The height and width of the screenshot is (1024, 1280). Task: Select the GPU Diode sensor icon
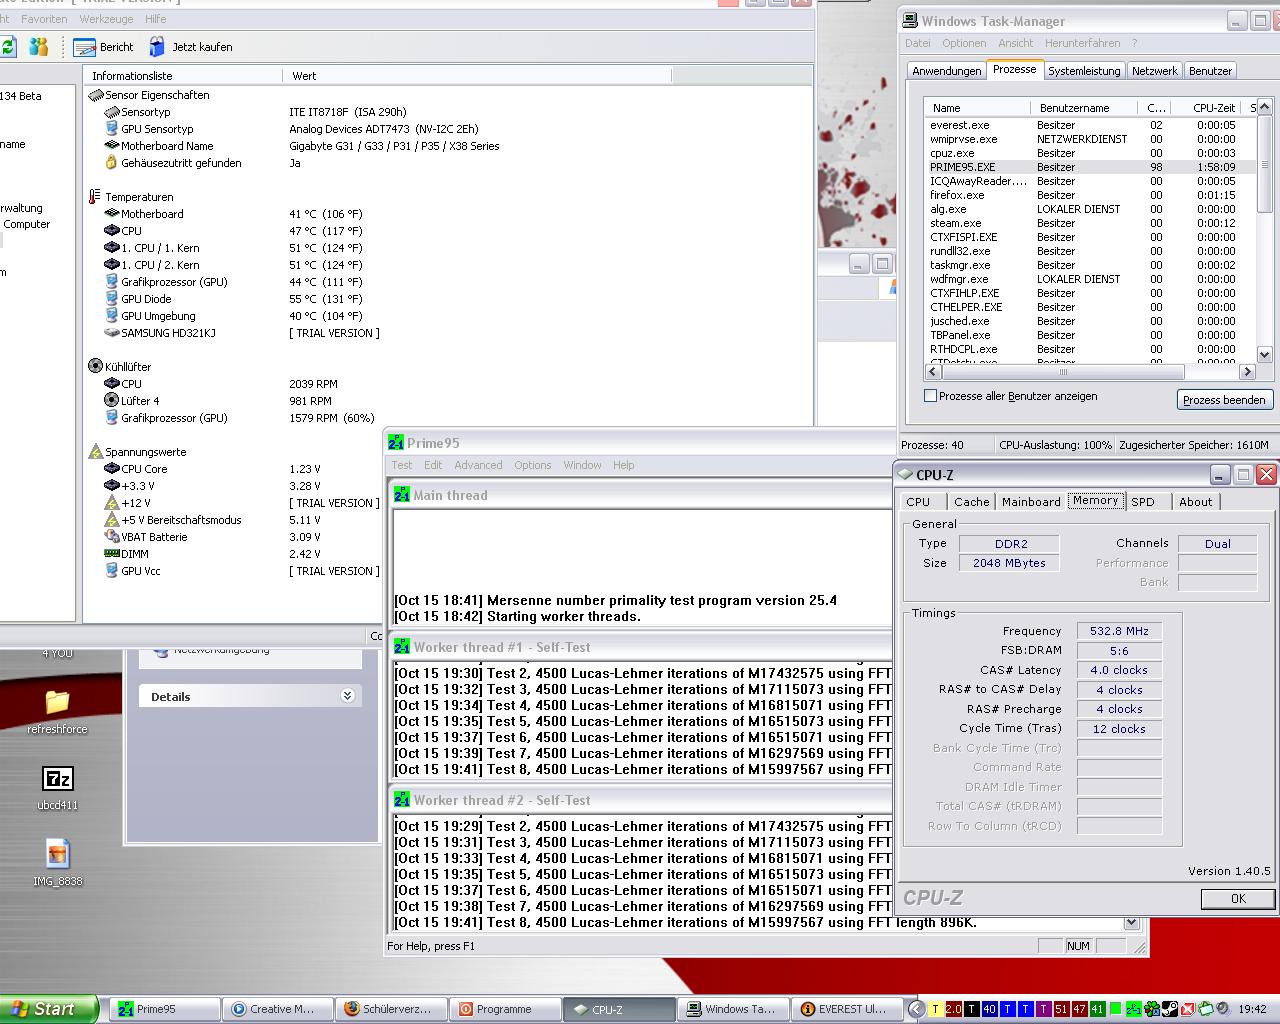112,299
